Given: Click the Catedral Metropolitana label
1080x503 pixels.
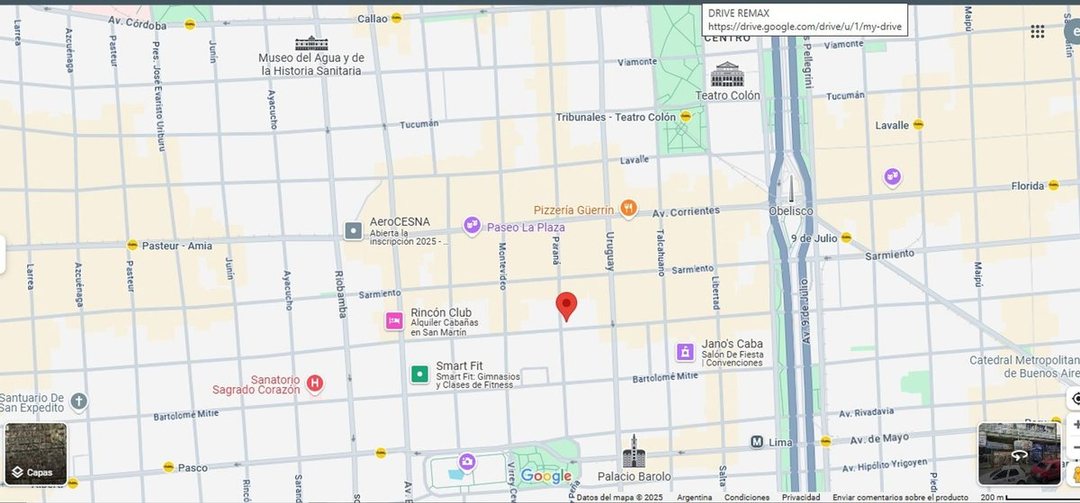Looking at the screenshot, I should (x=1024, y=367).
